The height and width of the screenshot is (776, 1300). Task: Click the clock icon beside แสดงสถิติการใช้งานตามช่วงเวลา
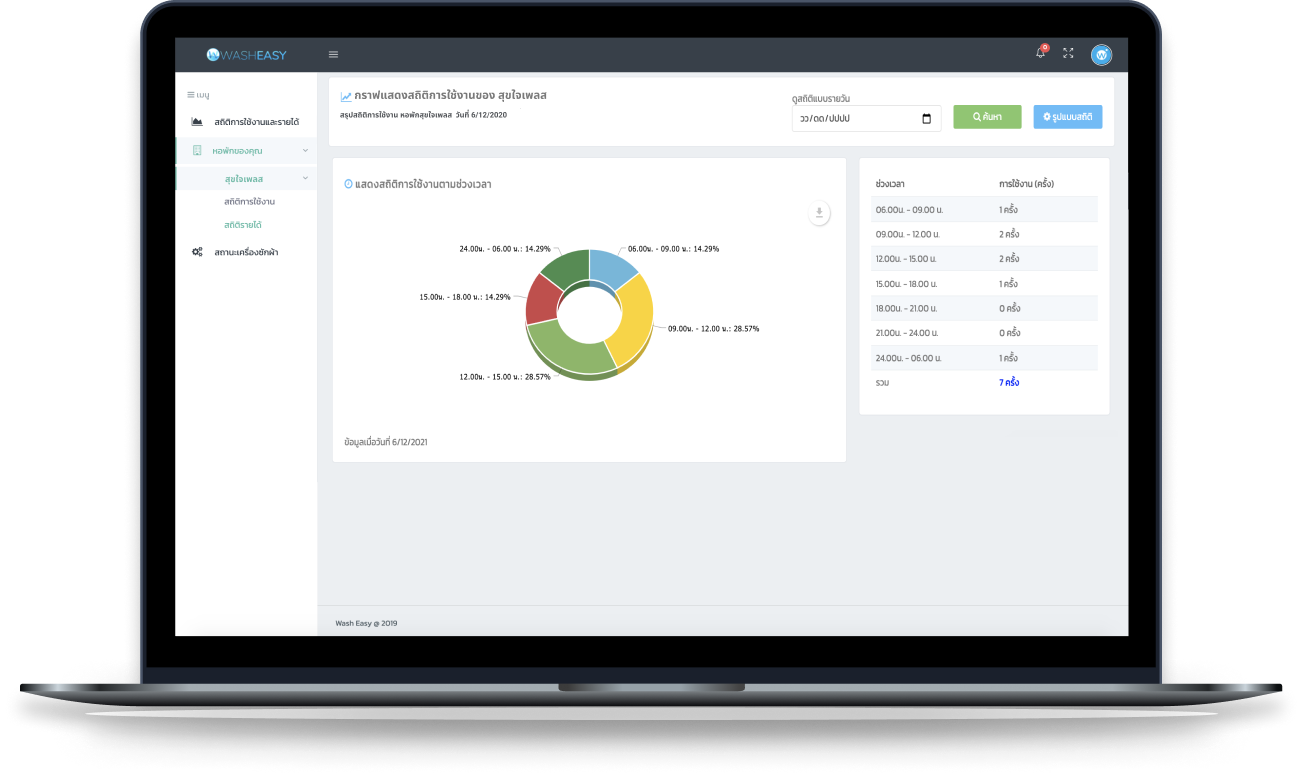tap(348, 184)
